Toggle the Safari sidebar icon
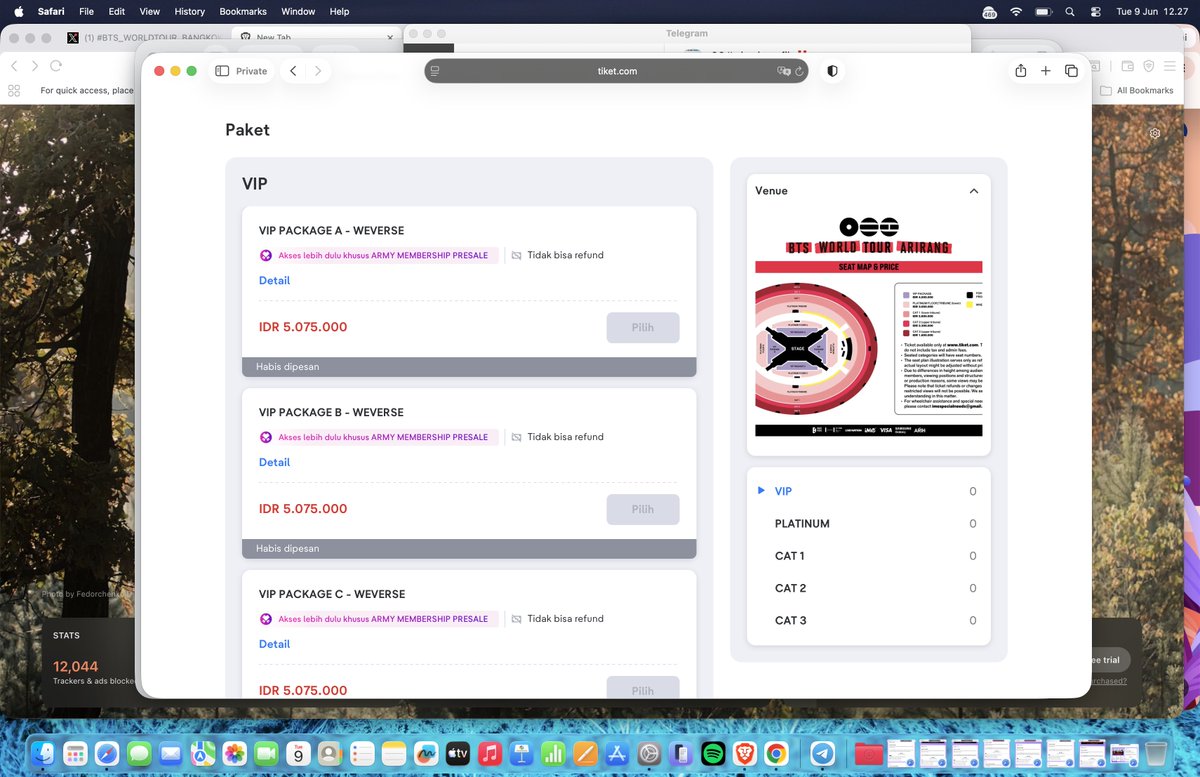 (x=222, y=71)
